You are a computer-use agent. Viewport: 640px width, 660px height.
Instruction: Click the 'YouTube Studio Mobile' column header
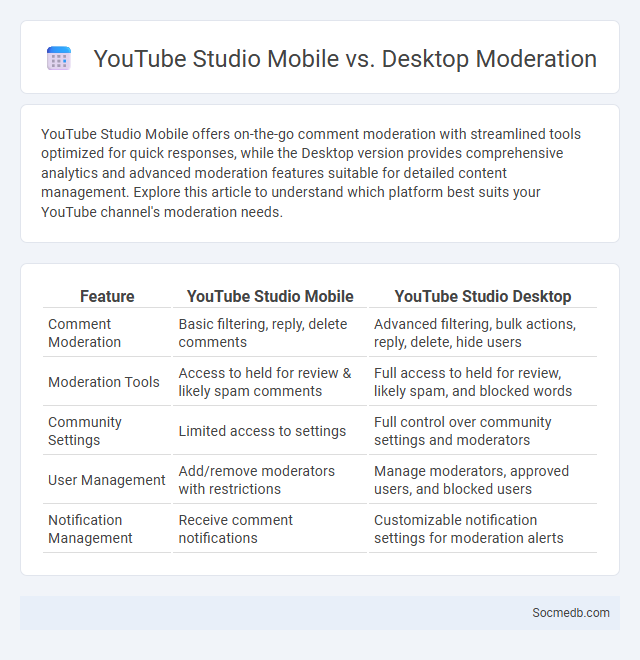coord(270,296)
